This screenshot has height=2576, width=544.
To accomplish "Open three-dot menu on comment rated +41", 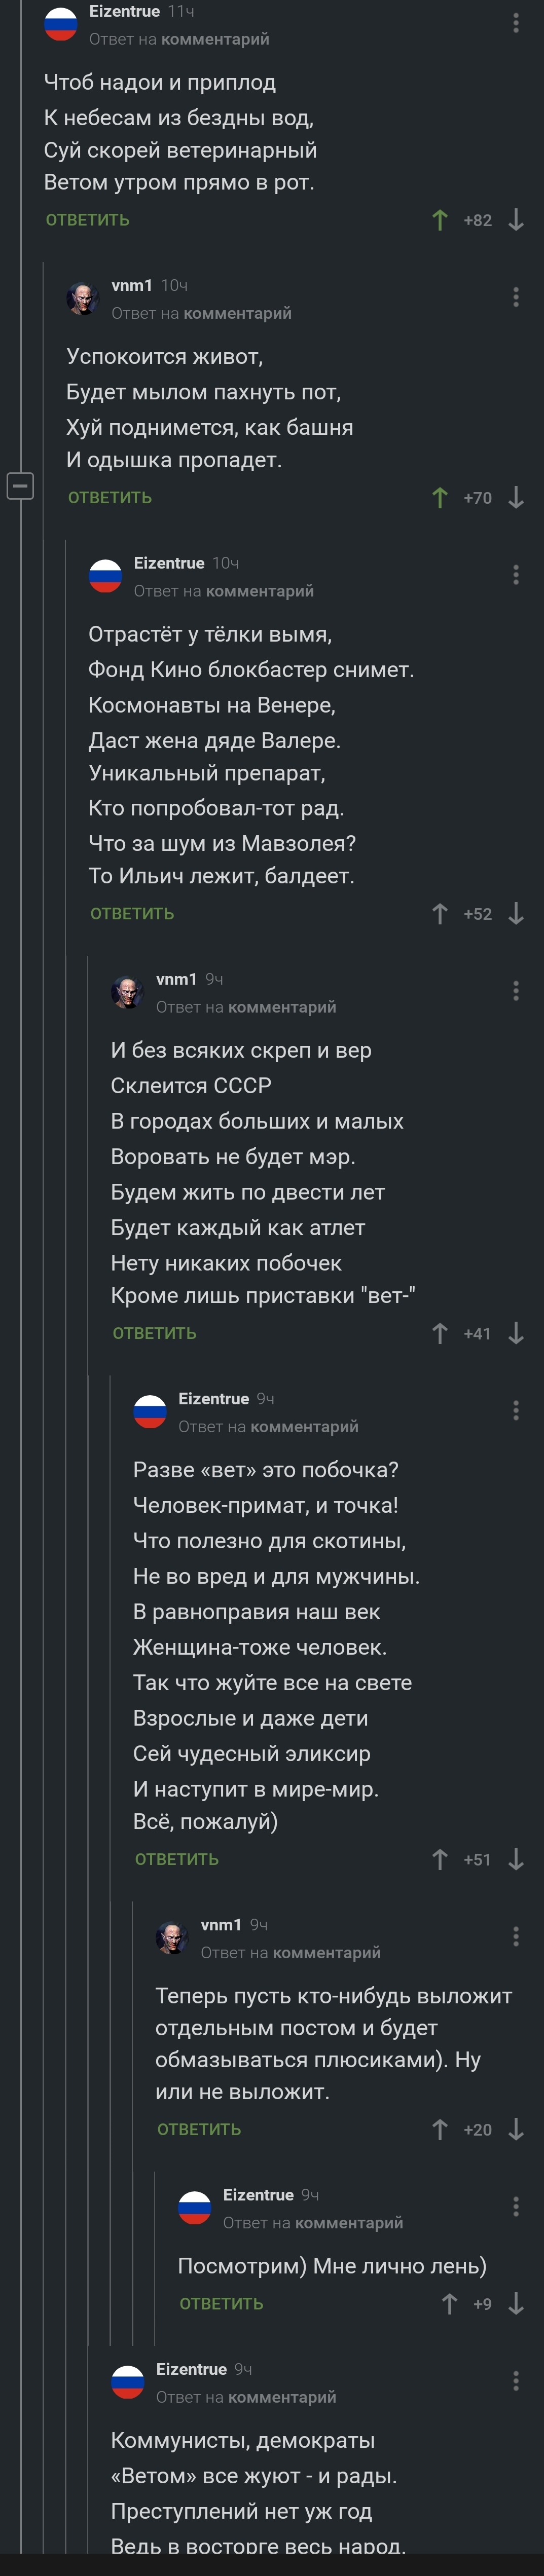I will pos(516,990).
